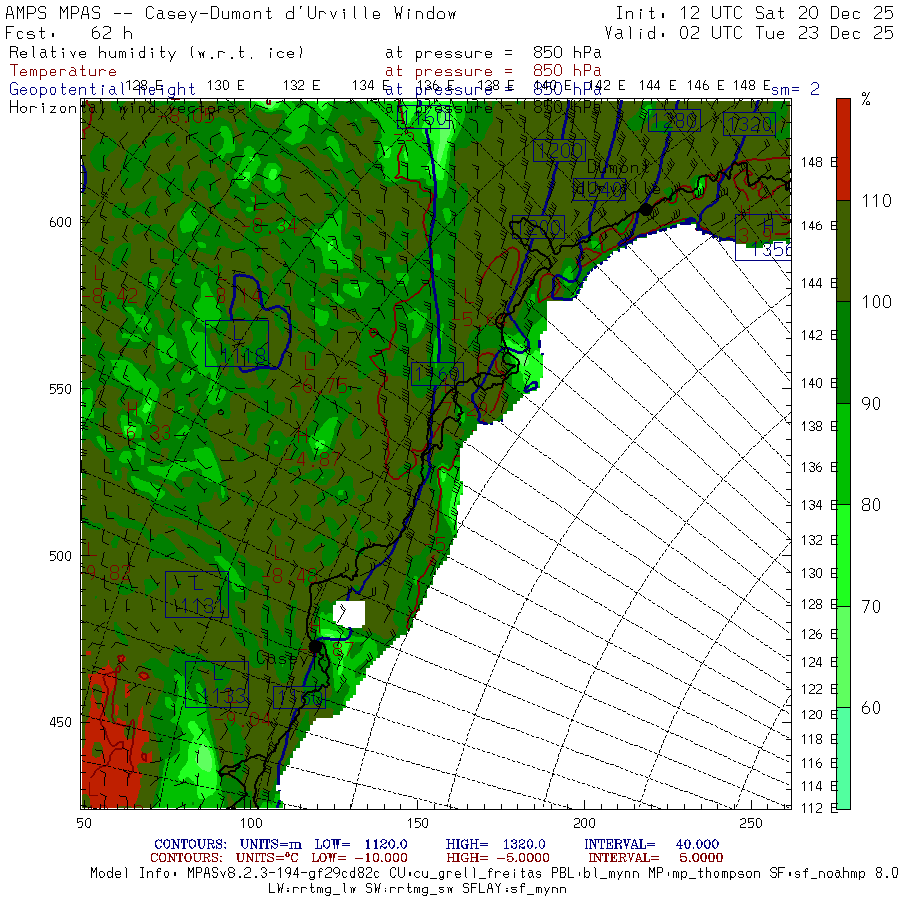The height and width of the screenshot is (900, 900).
Task: Click the left axis tick label "450"
Action: (60, 721)
